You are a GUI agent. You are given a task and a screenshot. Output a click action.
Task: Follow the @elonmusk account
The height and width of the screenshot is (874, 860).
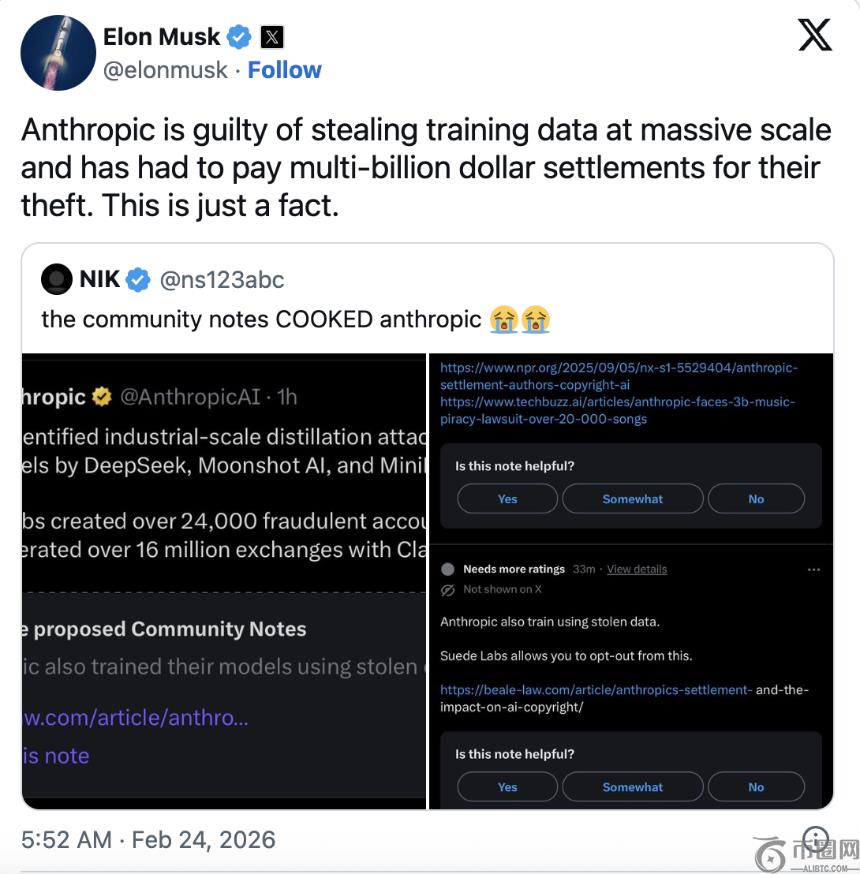284,70
